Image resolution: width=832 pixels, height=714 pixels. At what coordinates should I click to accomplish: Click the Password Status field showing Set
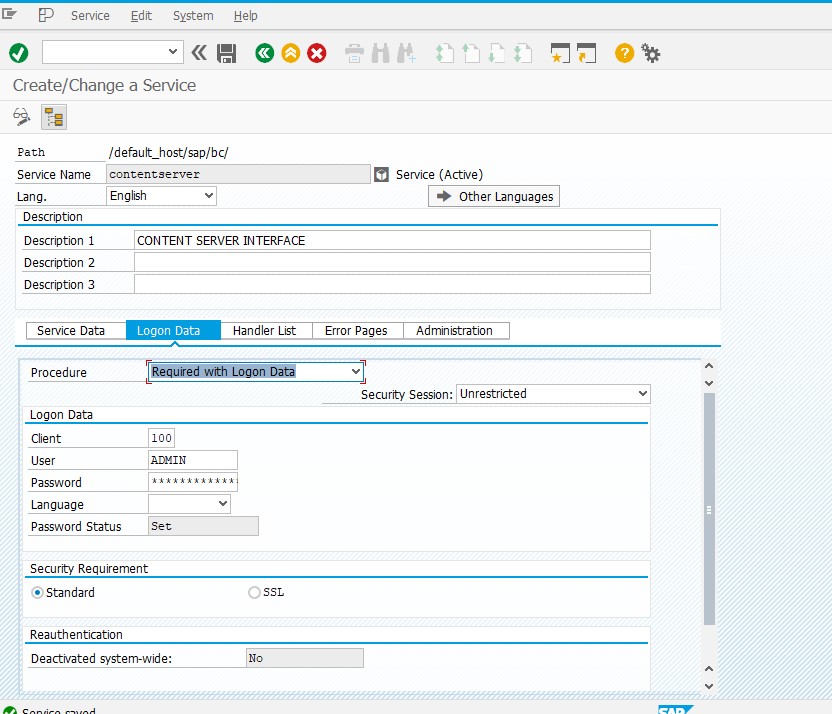[203, 526]
